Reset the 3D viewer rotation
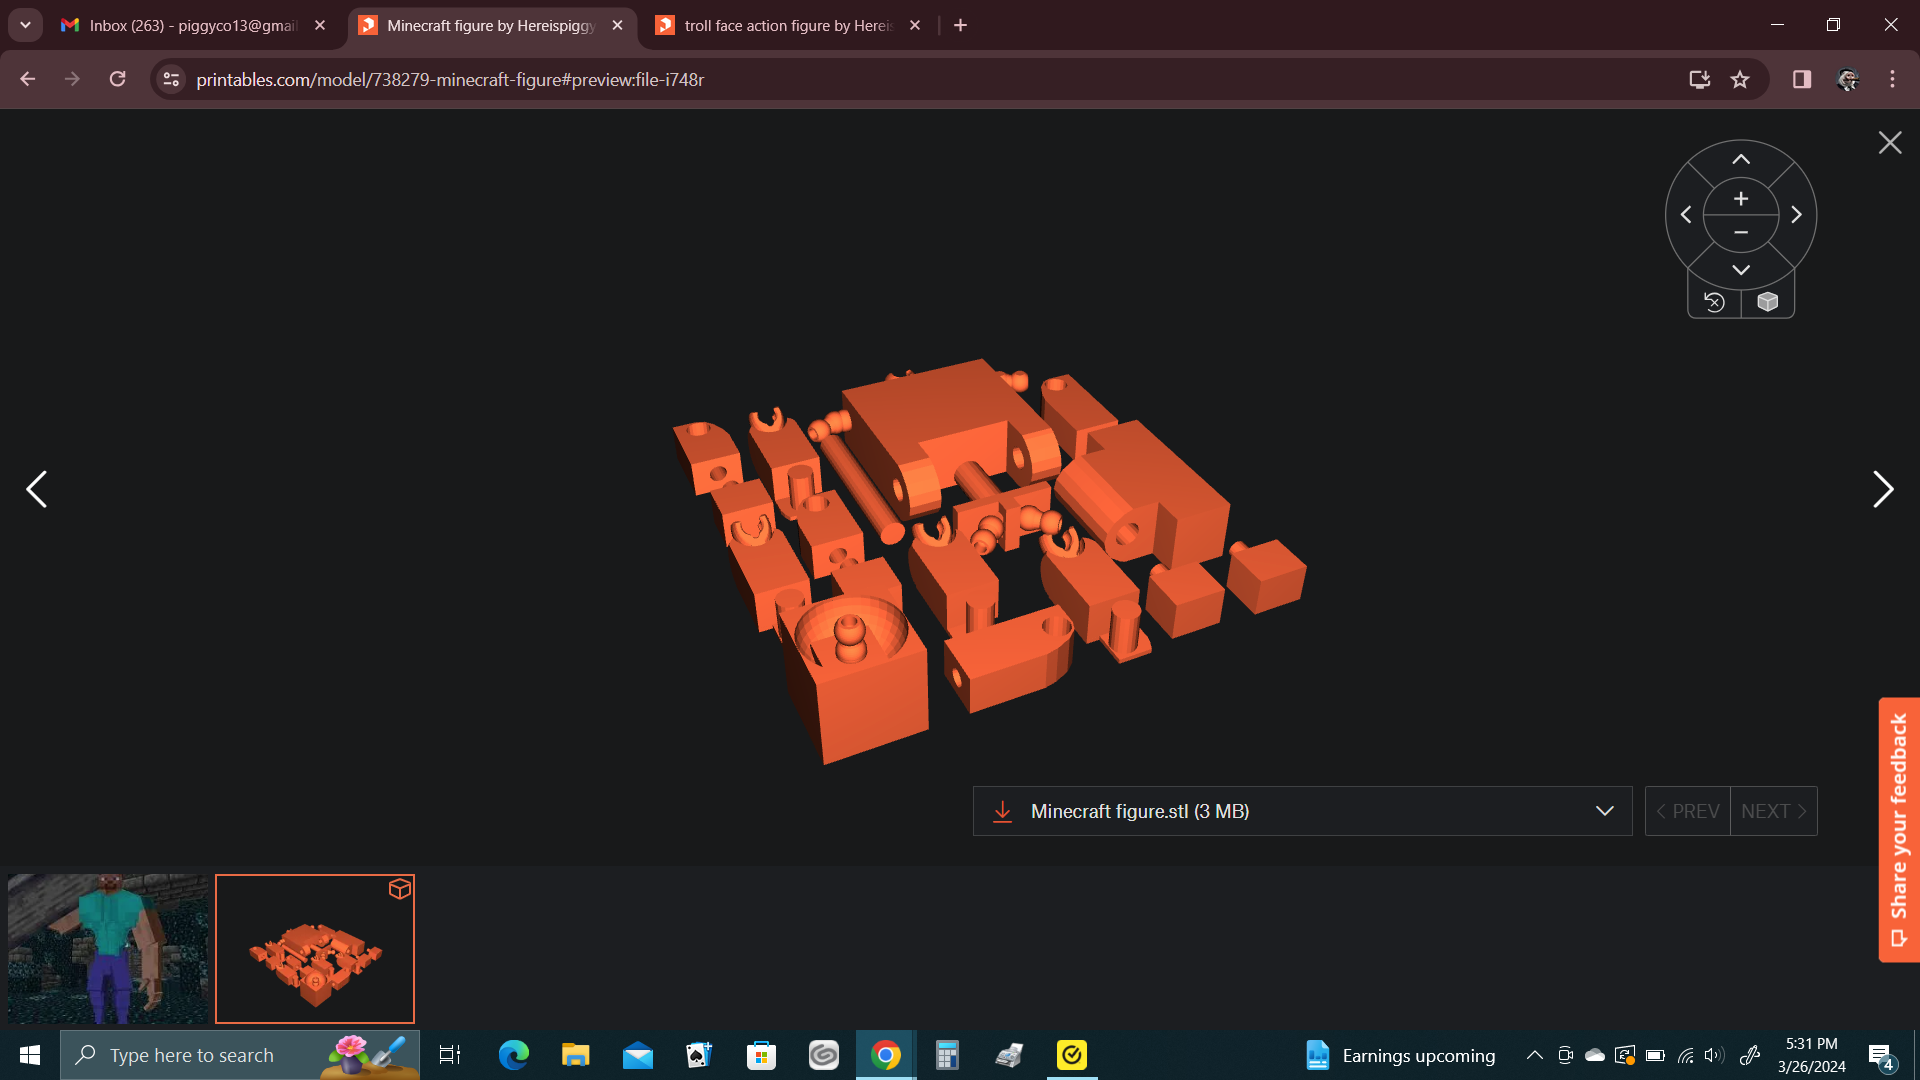 (1714, 302)
